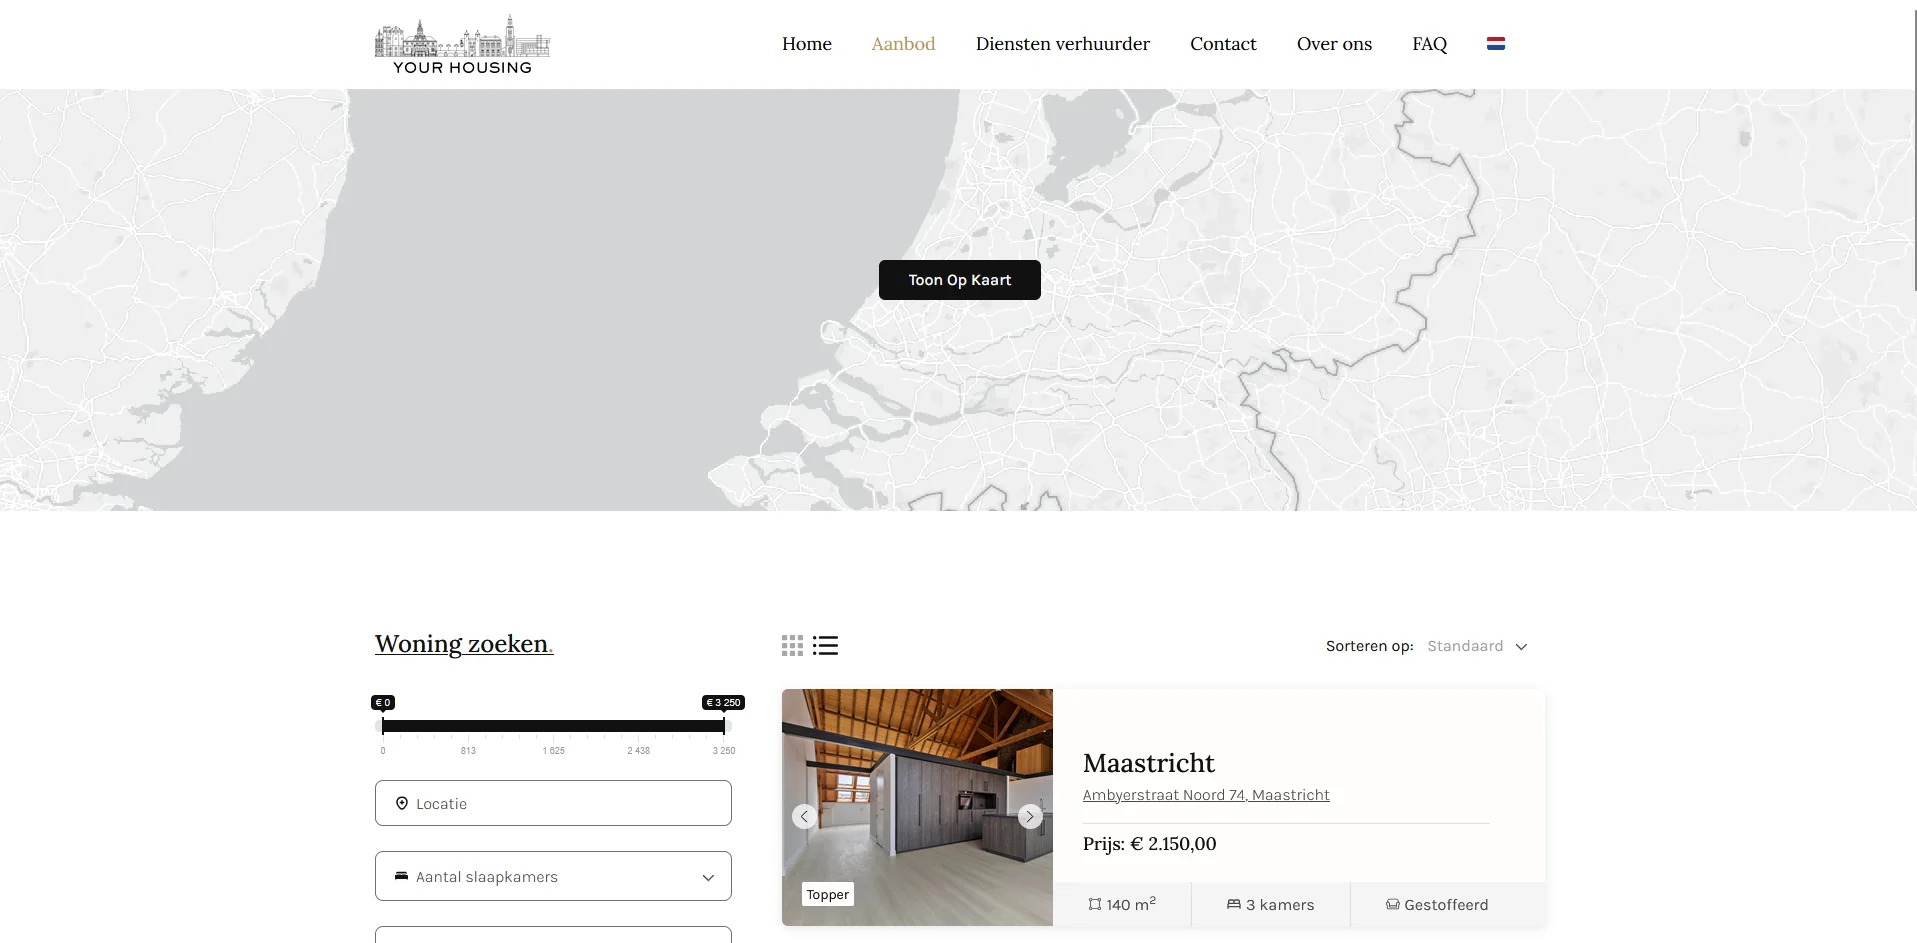
Task: Click the Toon Op Kaart button
Action: point(960,280)
